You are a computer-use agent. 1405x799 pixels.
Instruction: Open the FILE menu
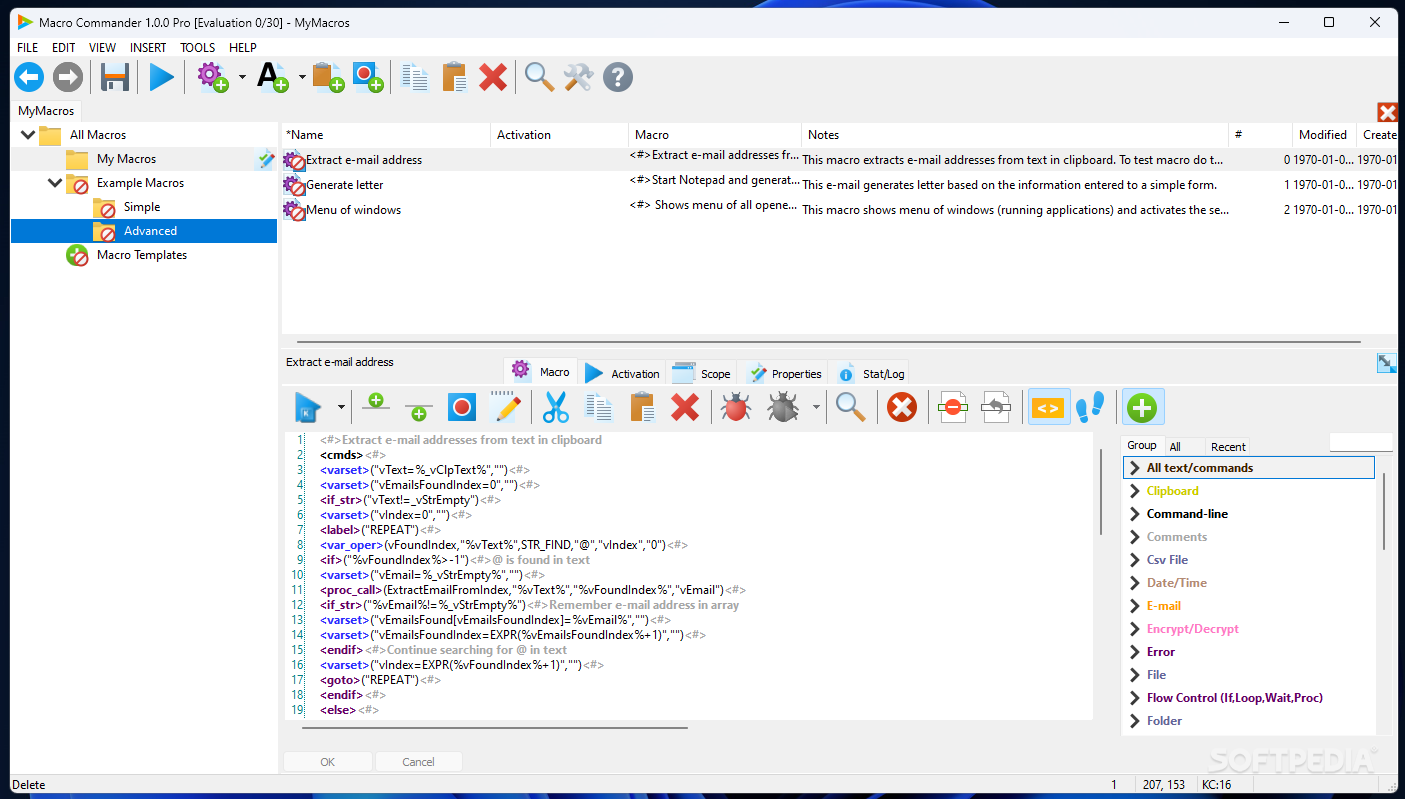point(28,47)
